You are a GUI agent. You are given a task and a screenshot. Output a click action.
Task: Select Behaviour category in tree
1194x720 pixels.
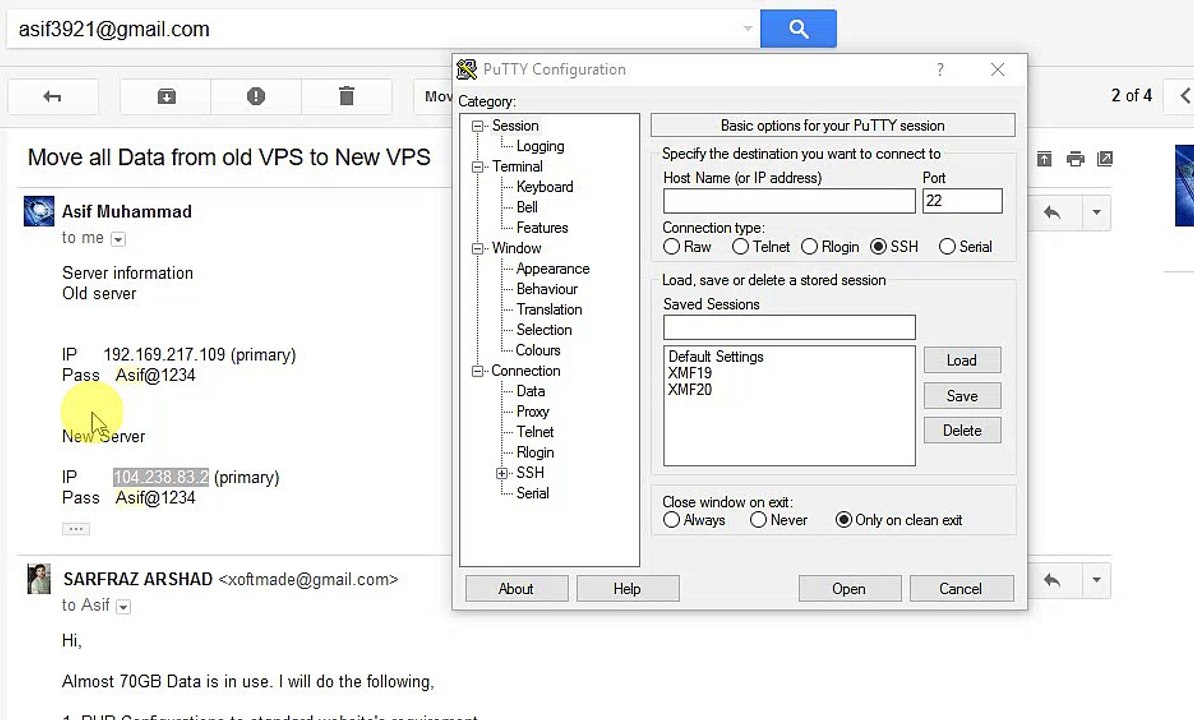[547, 289]
